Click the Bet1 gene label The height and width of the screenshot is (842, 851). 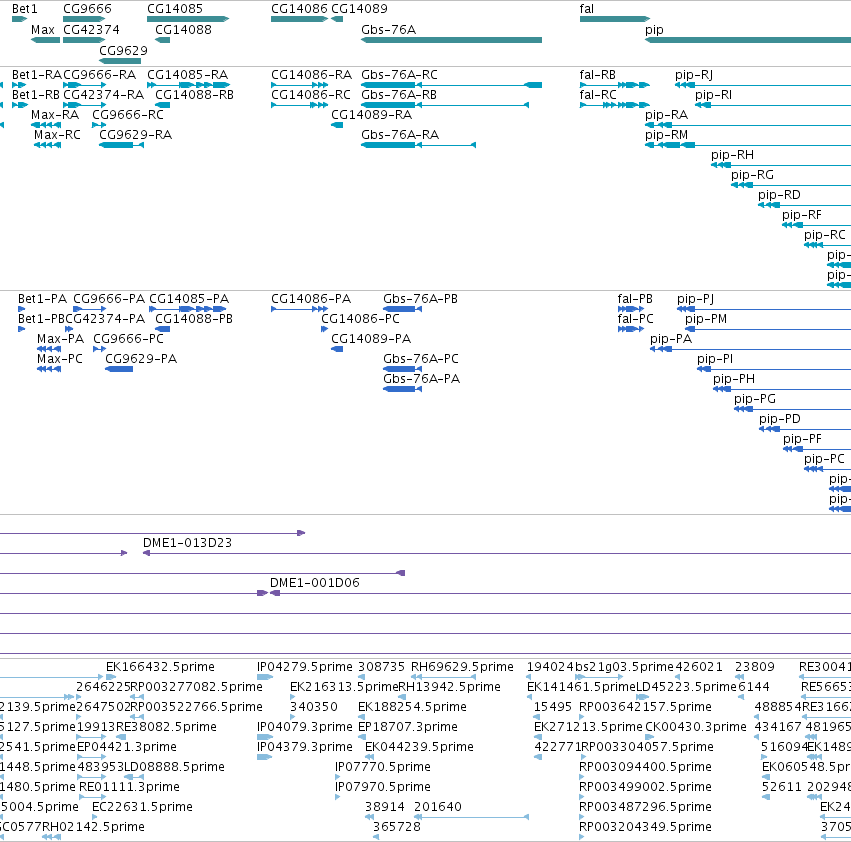tap(24, 9)
